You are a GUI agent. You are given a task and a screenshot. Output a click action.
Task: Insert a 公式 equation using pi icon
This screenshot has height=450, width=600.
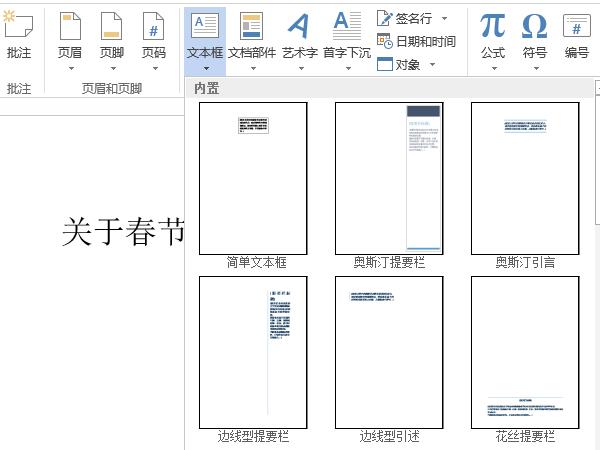pyautogui.click(x=492, y=27)
